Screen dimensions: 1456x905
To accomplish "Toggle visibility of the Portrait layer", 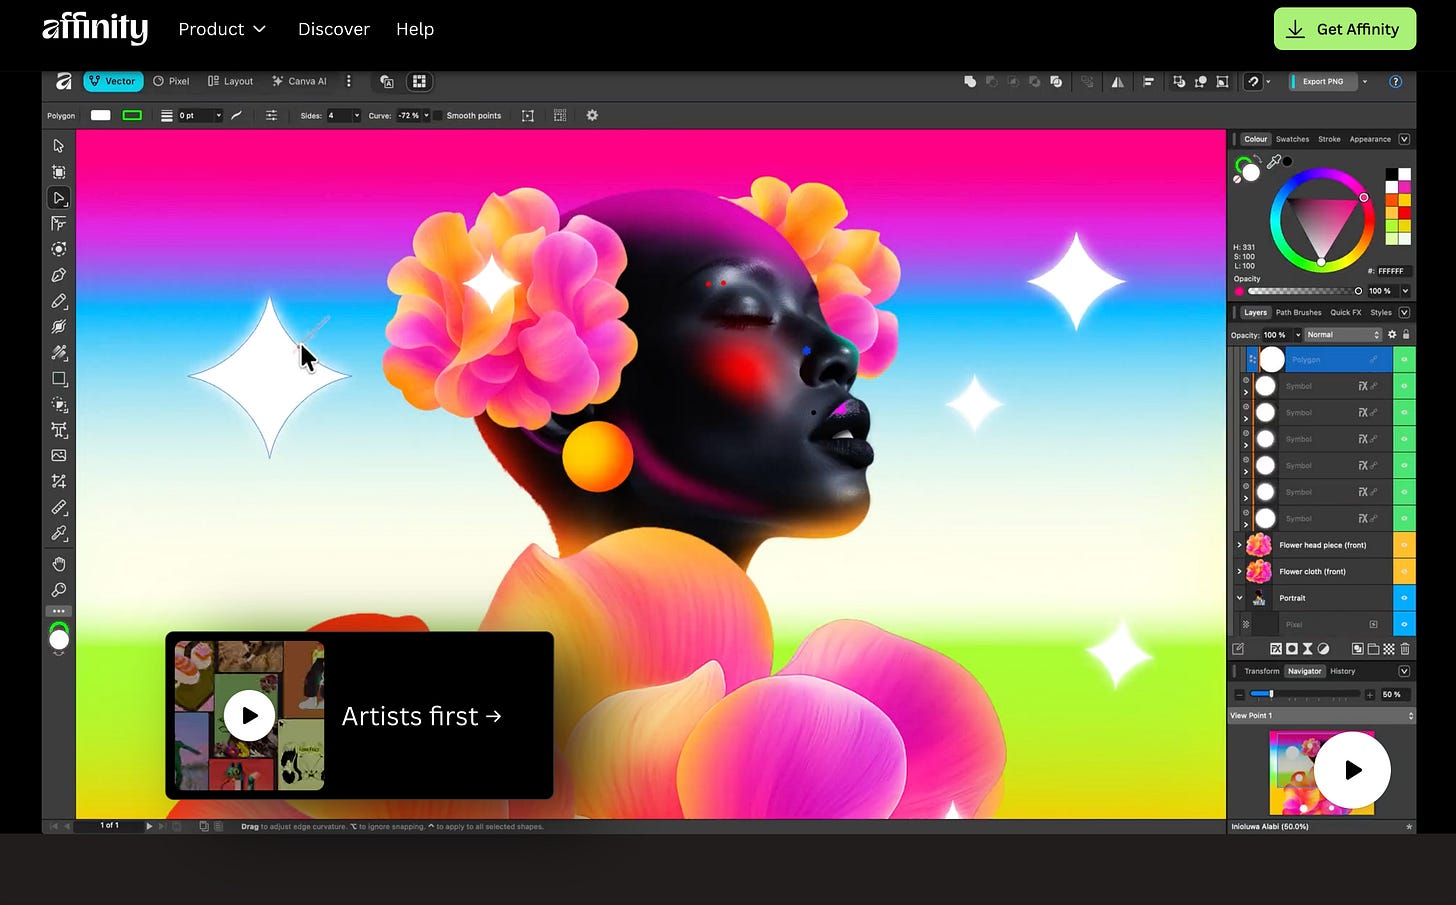I will tap(1404, 598).
